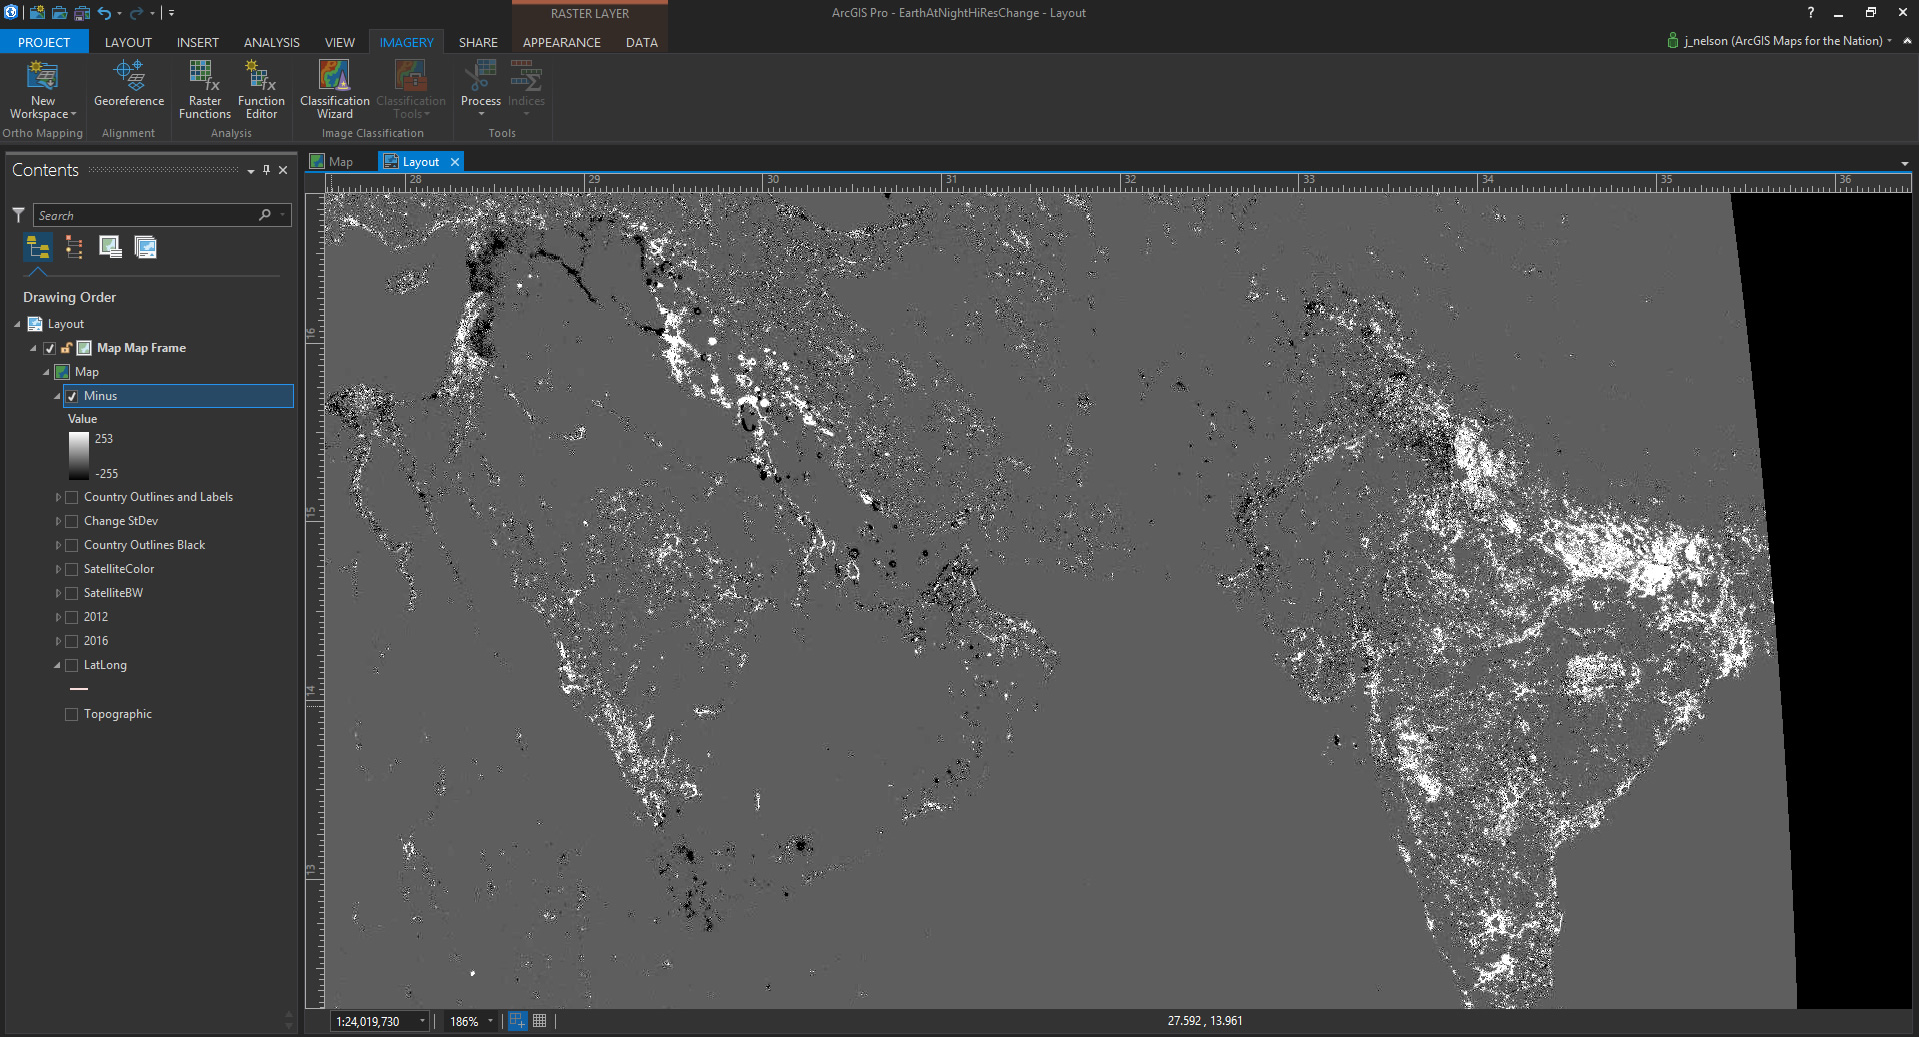Expand the Change StDev layer

point(58,521)
